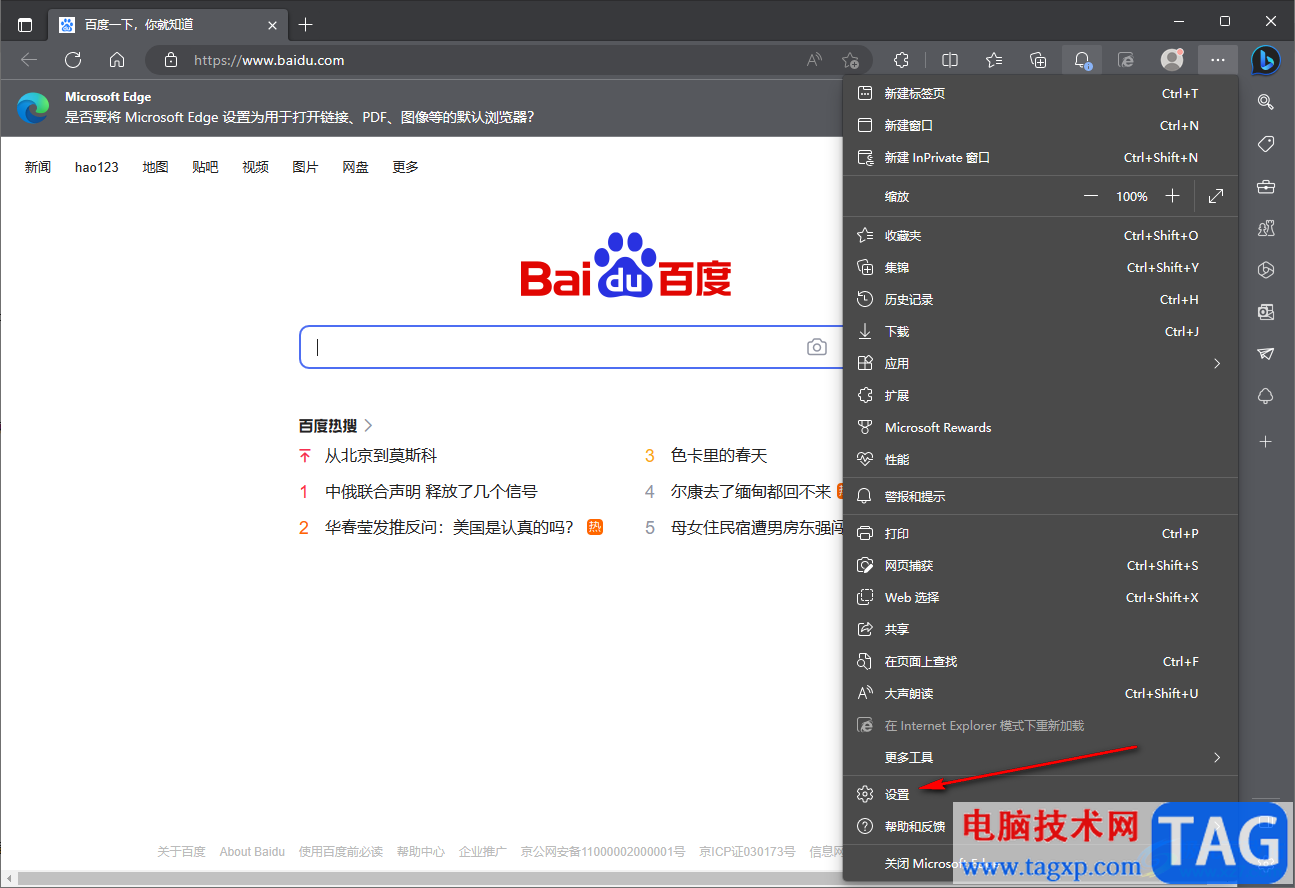Viewport: 1295px width, 888px height.
Task: Click the three-dot Settings and more button
Action: coord(1217,60)
